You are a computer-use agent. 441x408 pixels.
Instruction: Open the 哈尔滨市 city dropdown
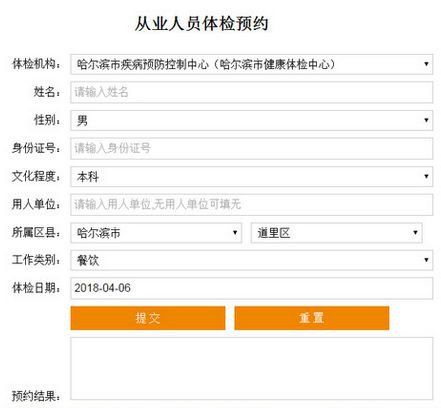(156, 233)
